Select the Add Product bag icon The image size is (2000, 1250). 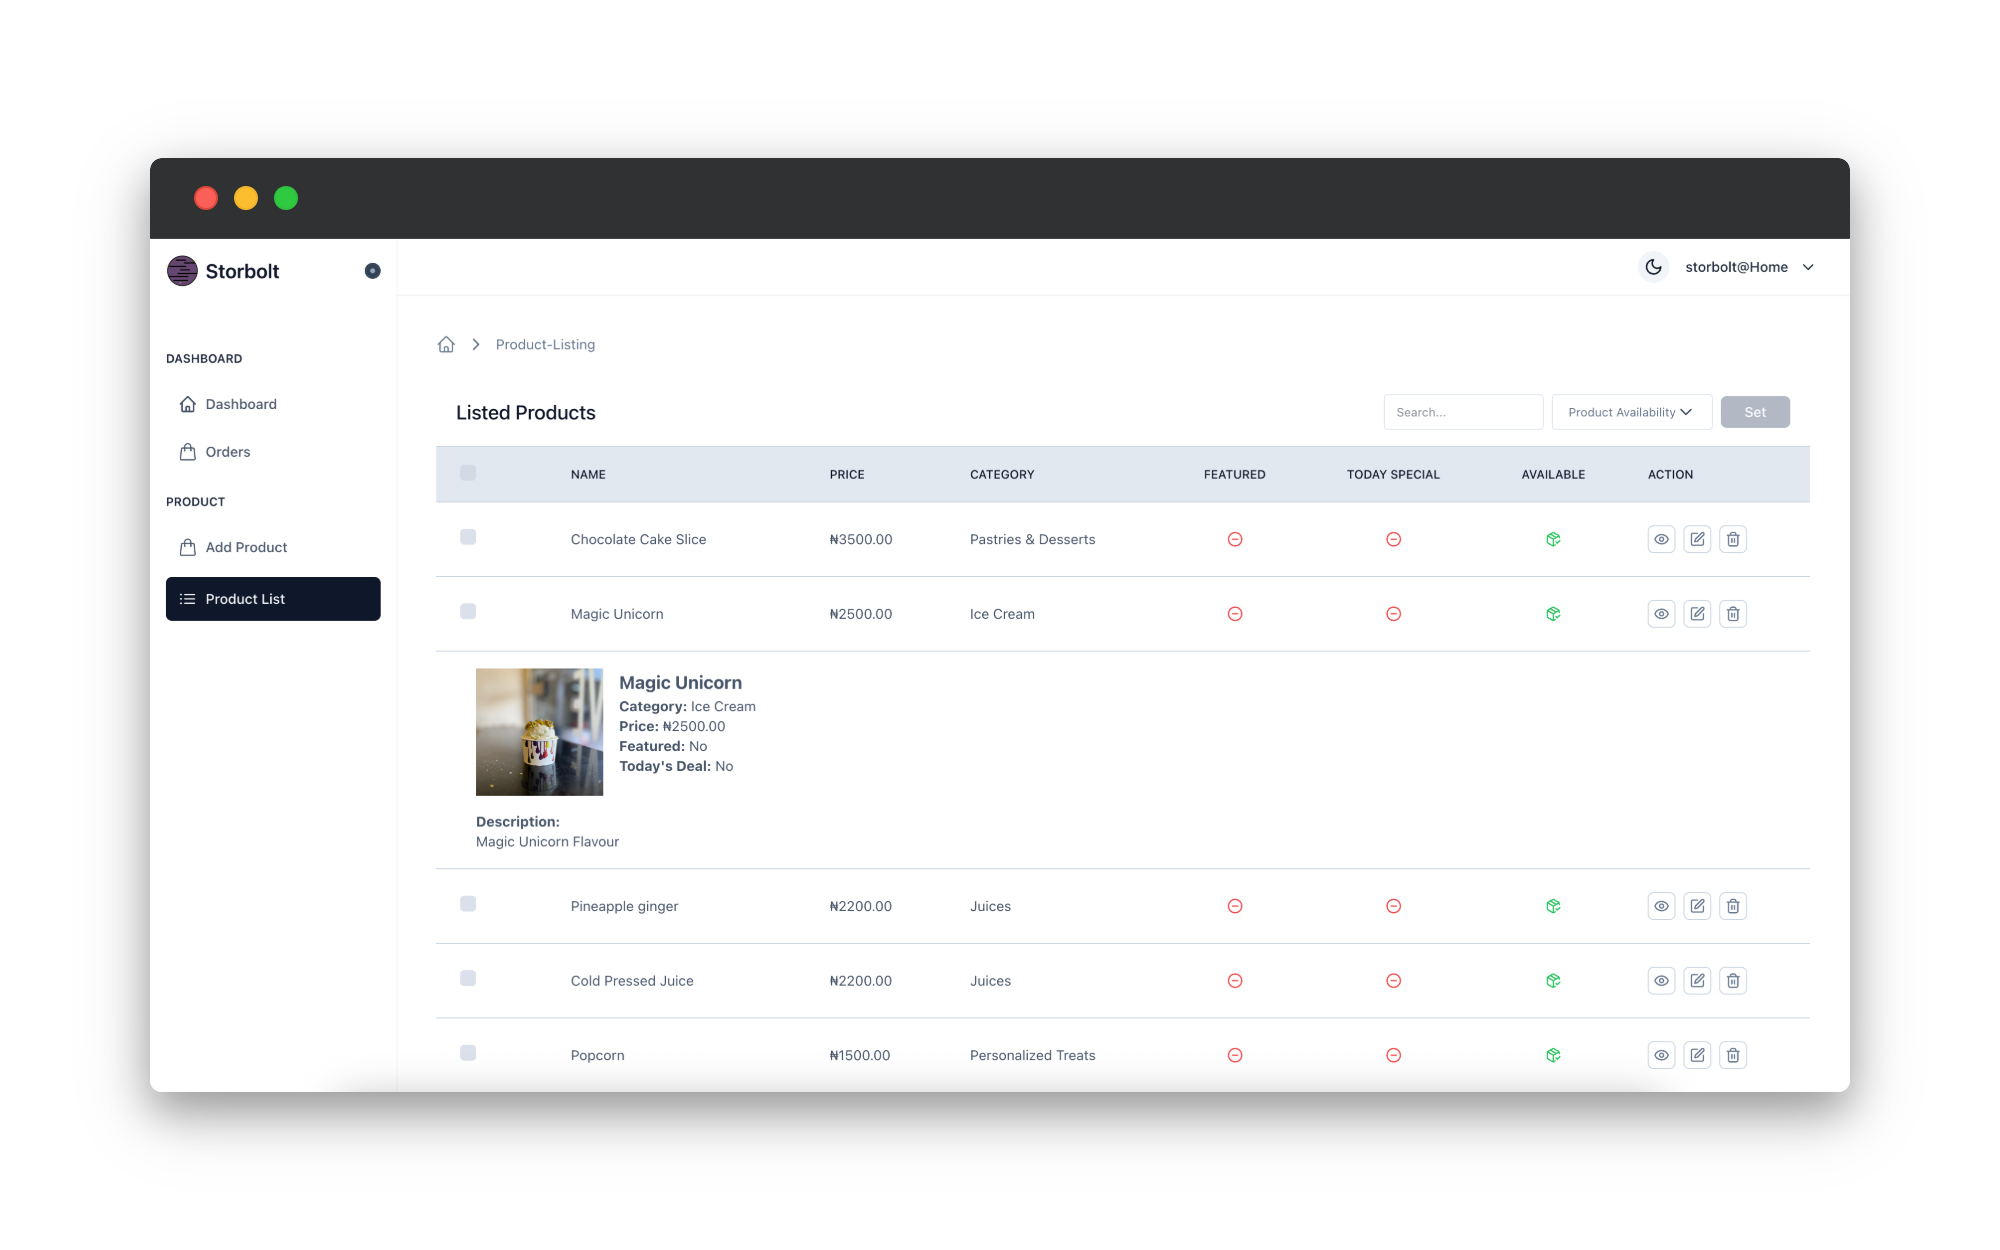[x=188, y=547]
